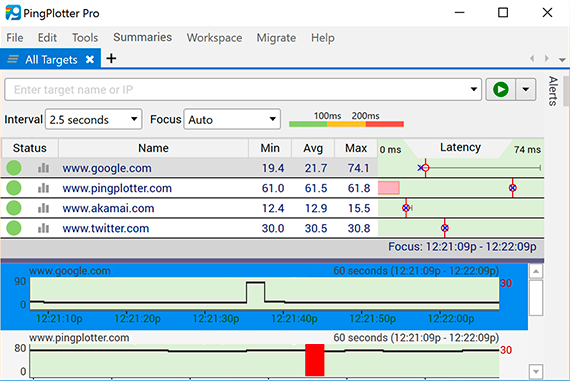Image resolution: width=570 pixels, height=381 pixels.
Task: Open the Interval 2.5 seconds dropdown
Action: coord(93,119)
